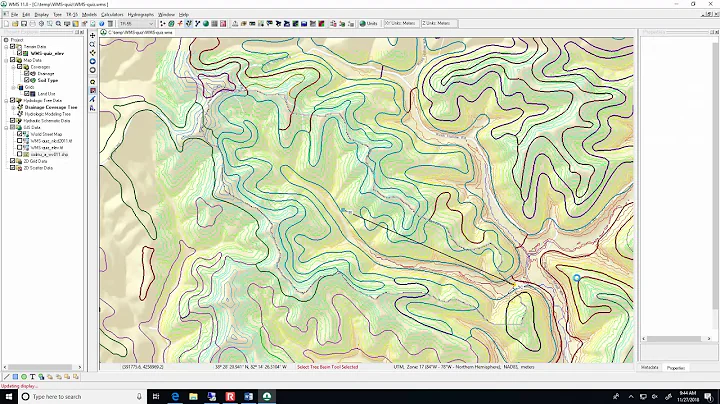Click Project Explorer horizontal scrollbar
Image resolution: width=720 pixels, height=404 pixels.
pyautogui.click(x=42, y=367)
